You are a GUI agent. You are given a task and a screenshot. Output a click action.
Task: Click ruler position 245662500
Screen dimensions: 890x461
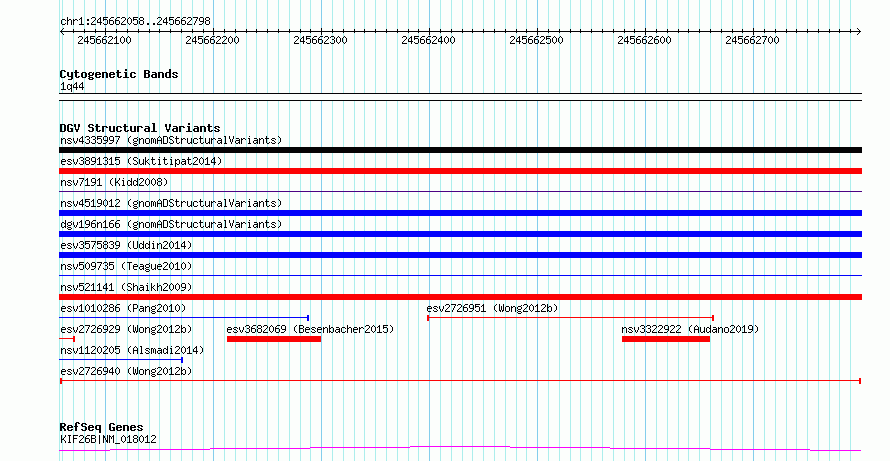click(x=536, y=40)
